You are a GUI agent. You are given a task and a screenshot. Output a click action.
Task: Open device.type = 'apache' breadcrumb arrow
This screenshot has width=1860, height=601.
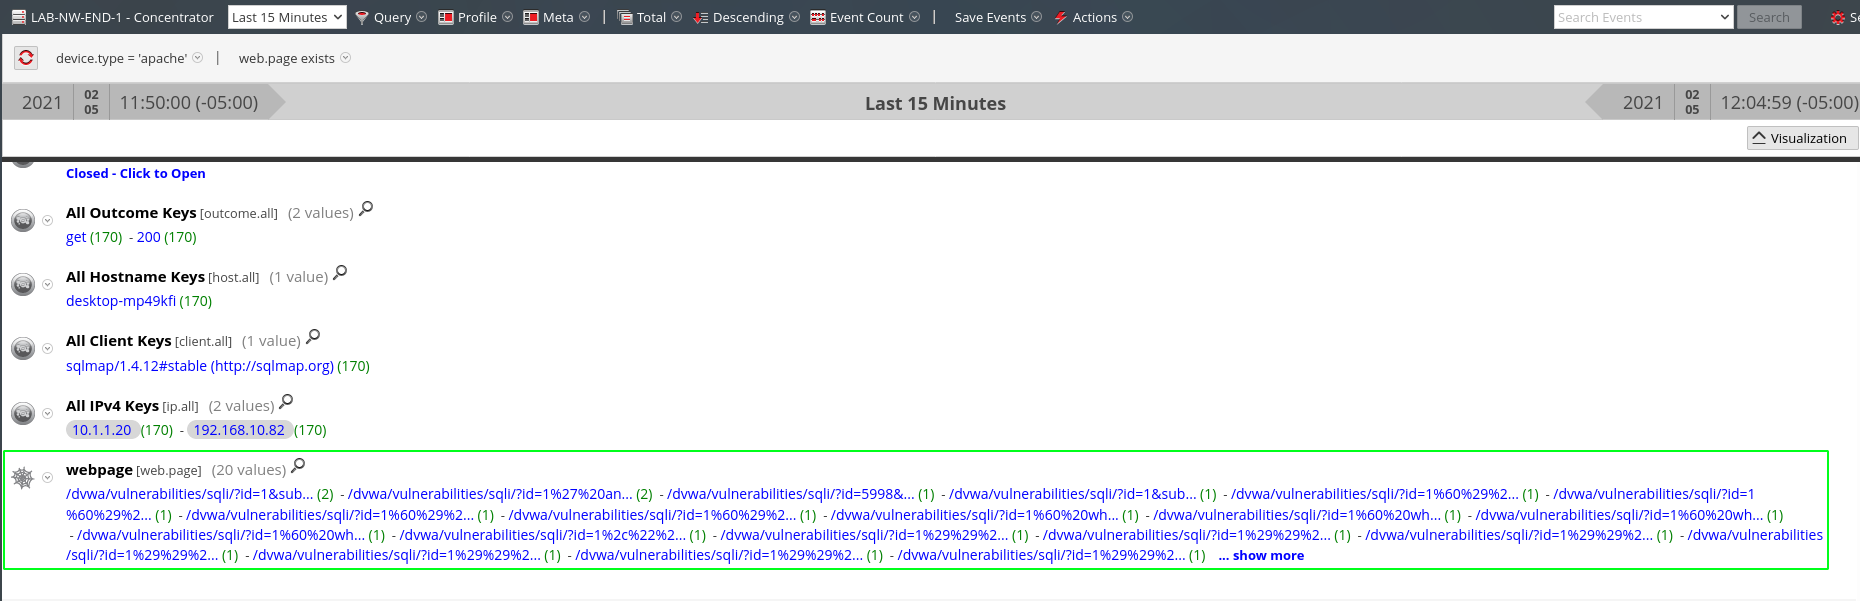[x=198, y=58]
